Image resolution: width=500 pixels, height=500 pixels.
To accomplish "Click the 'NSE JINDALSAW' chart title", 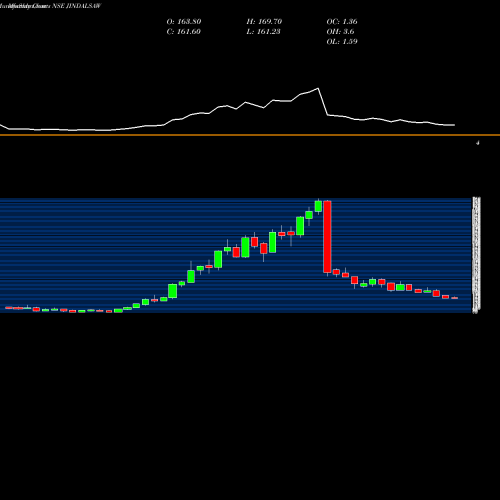I will point(76,6).
